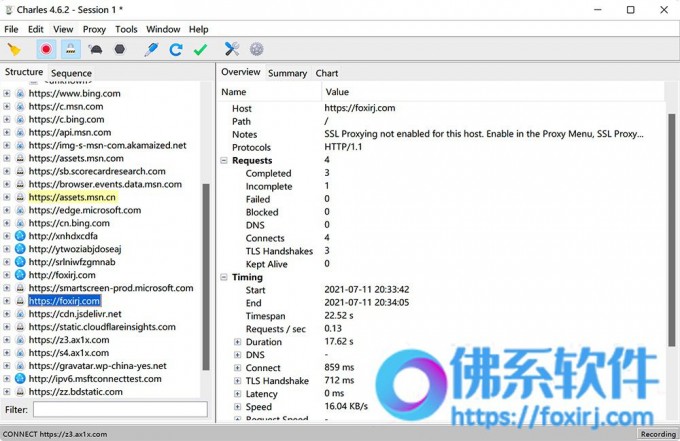The height and width of the screenshot is (441, 680).
Task: Open the Tools menu
Action: (x=126, y=29)
